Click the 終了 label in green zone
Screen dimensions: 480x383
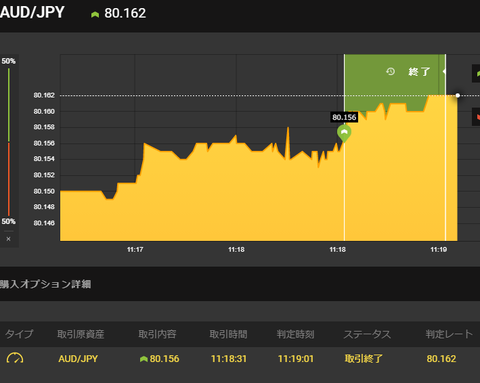pyautogui.click(x=419, y=72)
